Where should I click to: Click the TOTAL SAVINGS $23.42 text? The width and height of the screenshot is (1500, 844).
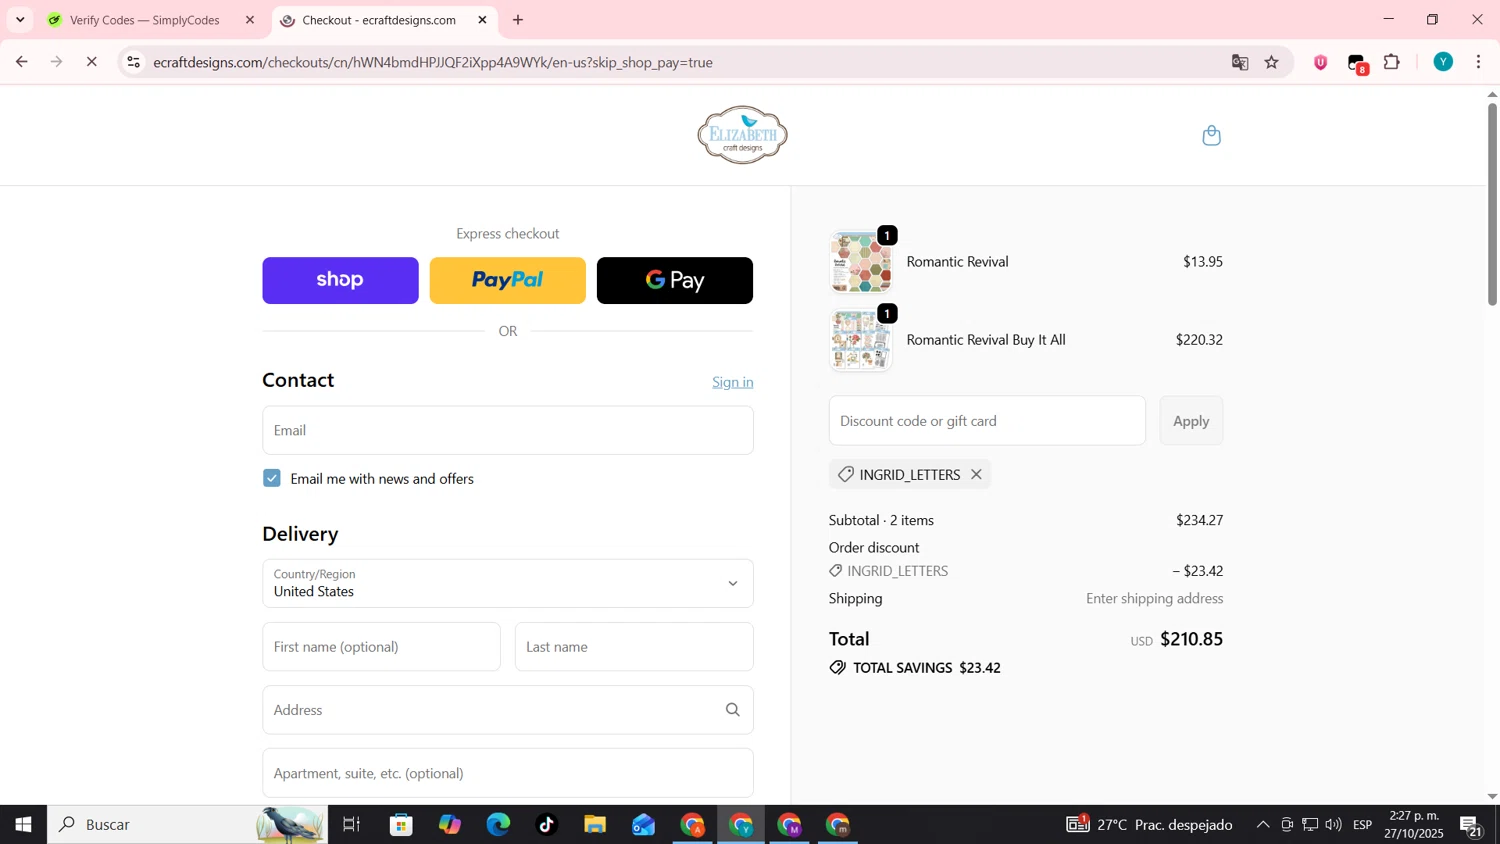click(927, 668)
